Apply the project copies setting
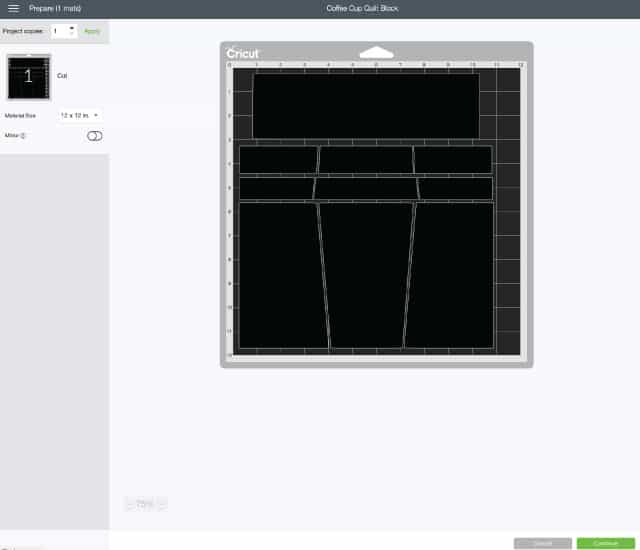Image resolution: width=640 pixels, height=550 pixels. [x=92, y=31]
